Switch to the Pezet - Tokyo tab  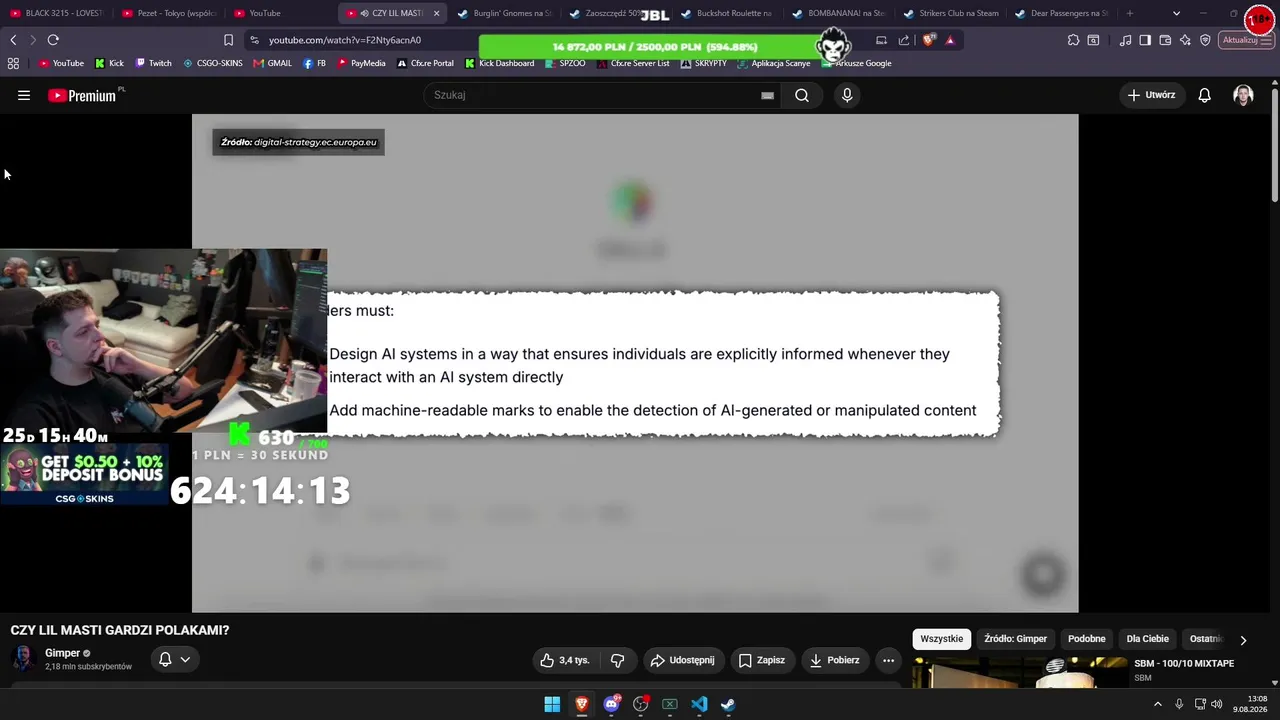[x=168, y=13]
